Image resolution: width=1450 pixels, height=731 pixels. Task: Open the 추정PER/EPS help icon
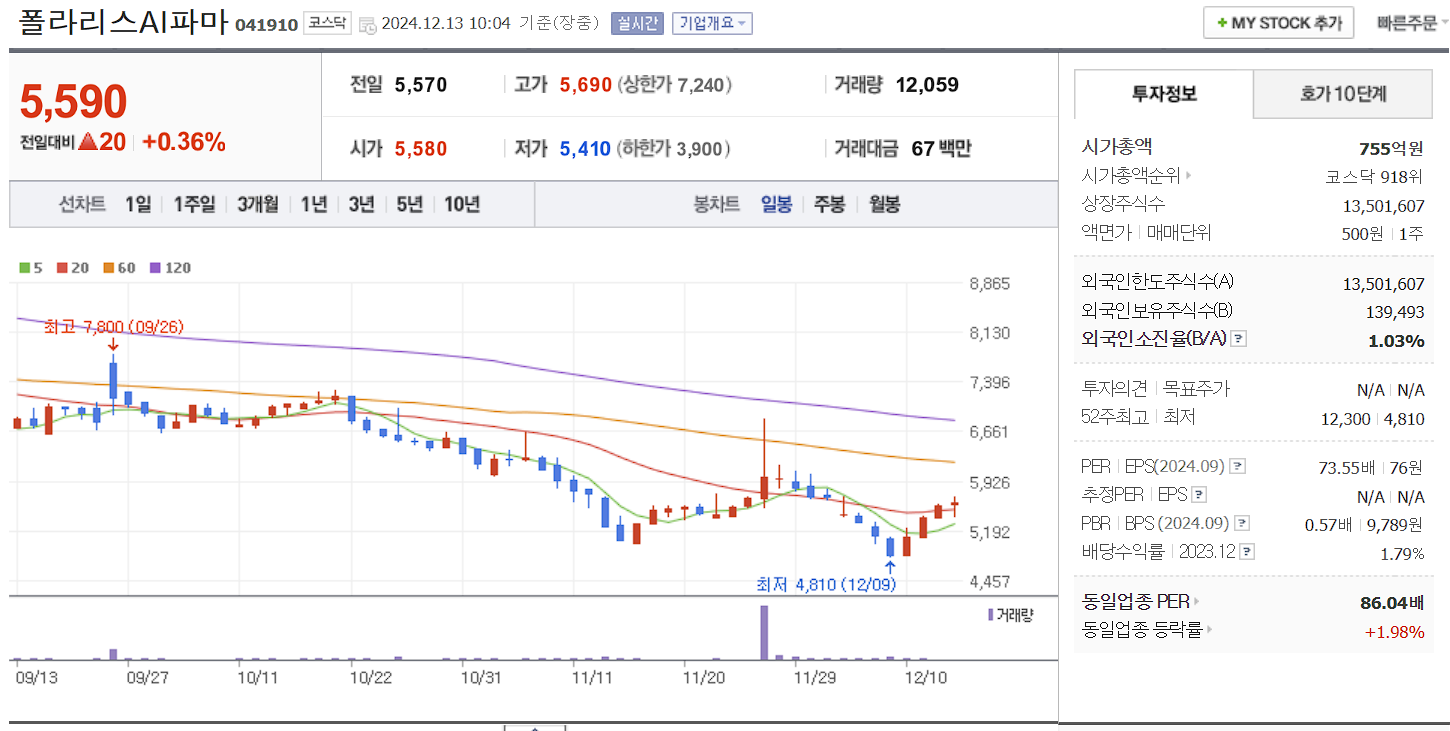(x=1199, y=495)
